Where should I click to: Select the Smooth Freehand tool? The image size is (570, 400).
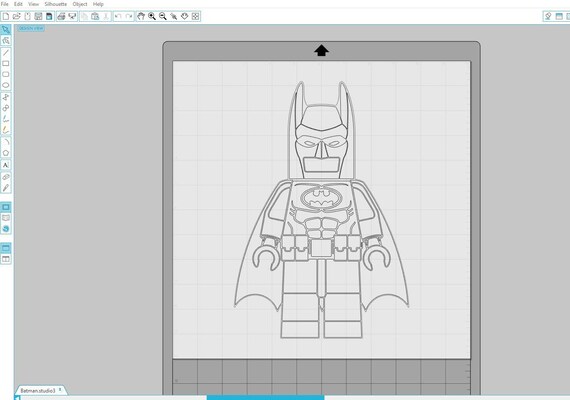click(6, 130)
